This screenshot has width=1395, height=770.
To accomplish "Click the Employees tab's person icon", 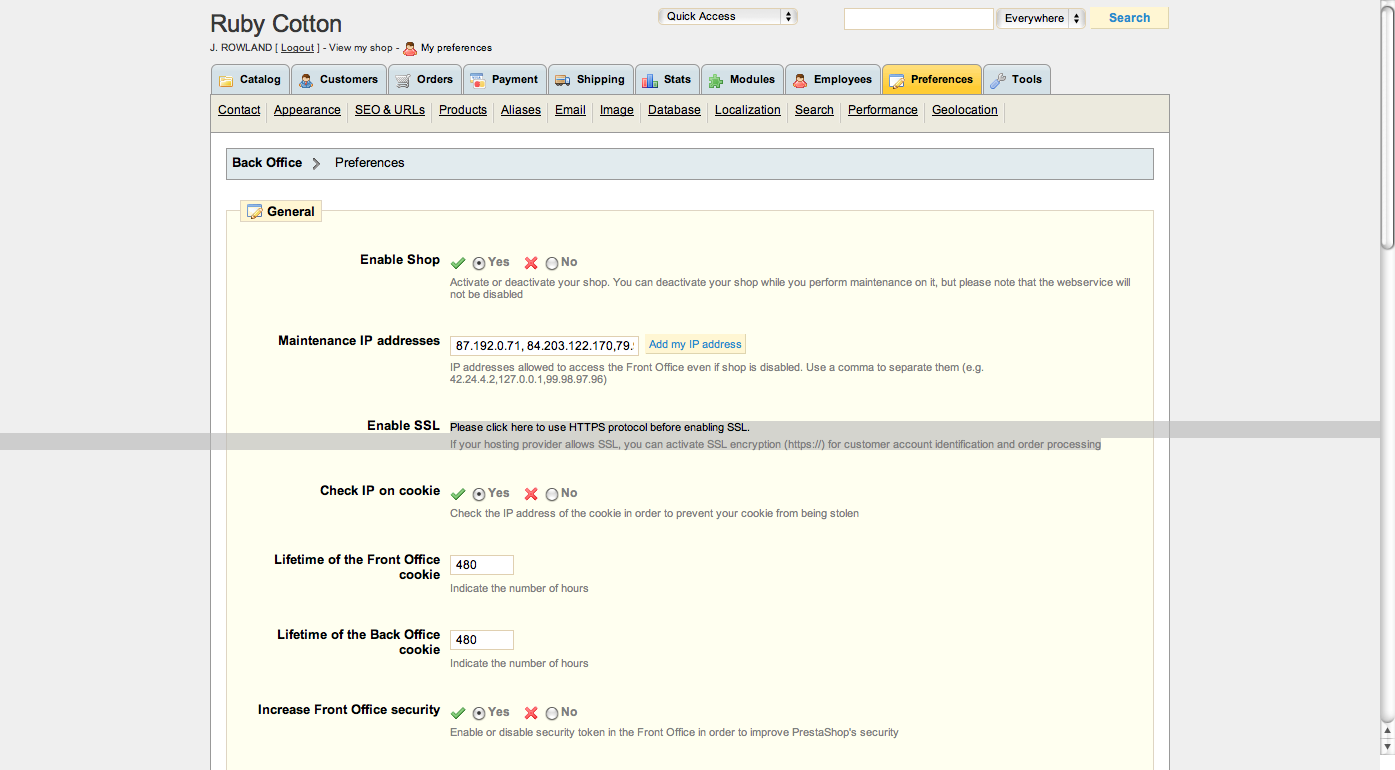I will [x=800, y=80].
